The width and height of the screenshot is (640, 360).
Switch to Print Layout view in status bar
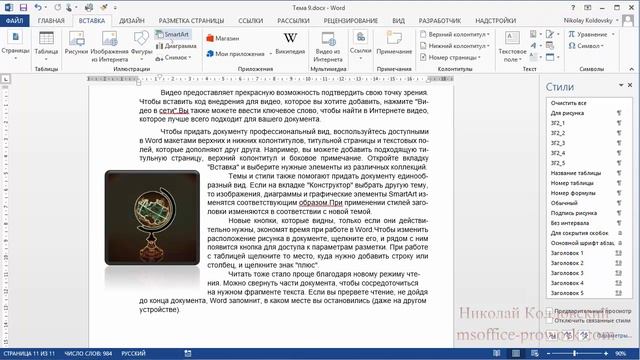tap(516, 353)
